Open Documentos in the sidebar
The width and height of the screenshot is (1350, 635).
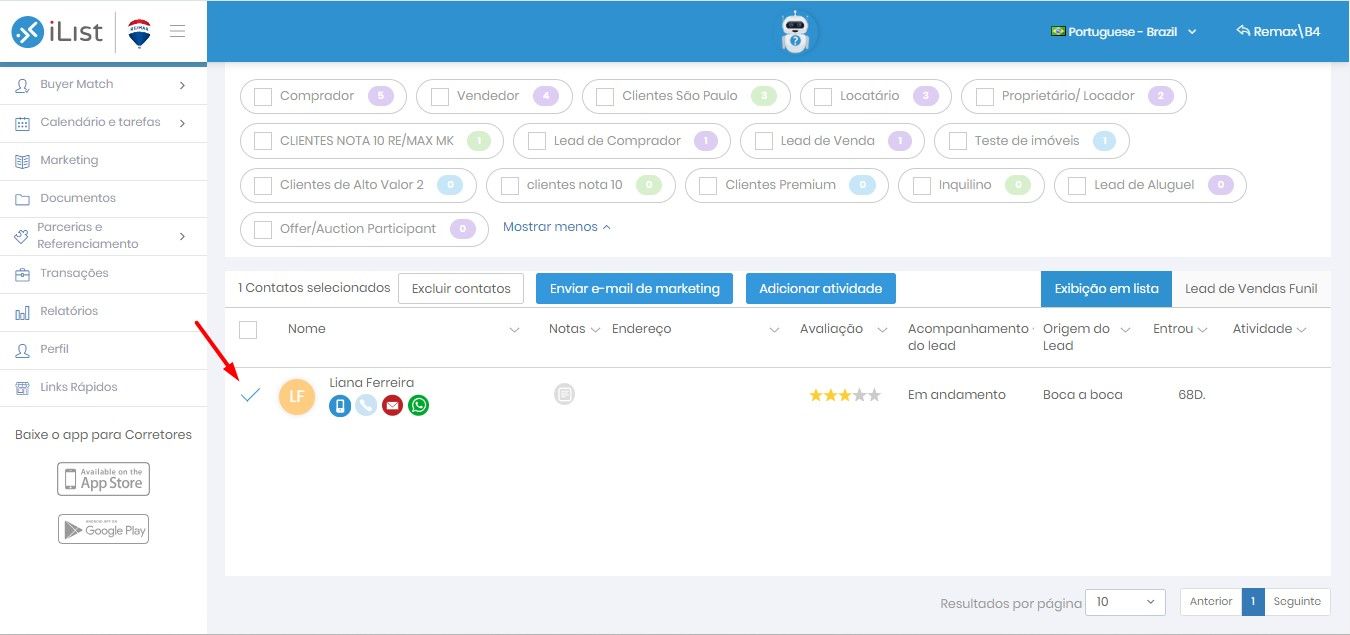click(x=78, y=198)
